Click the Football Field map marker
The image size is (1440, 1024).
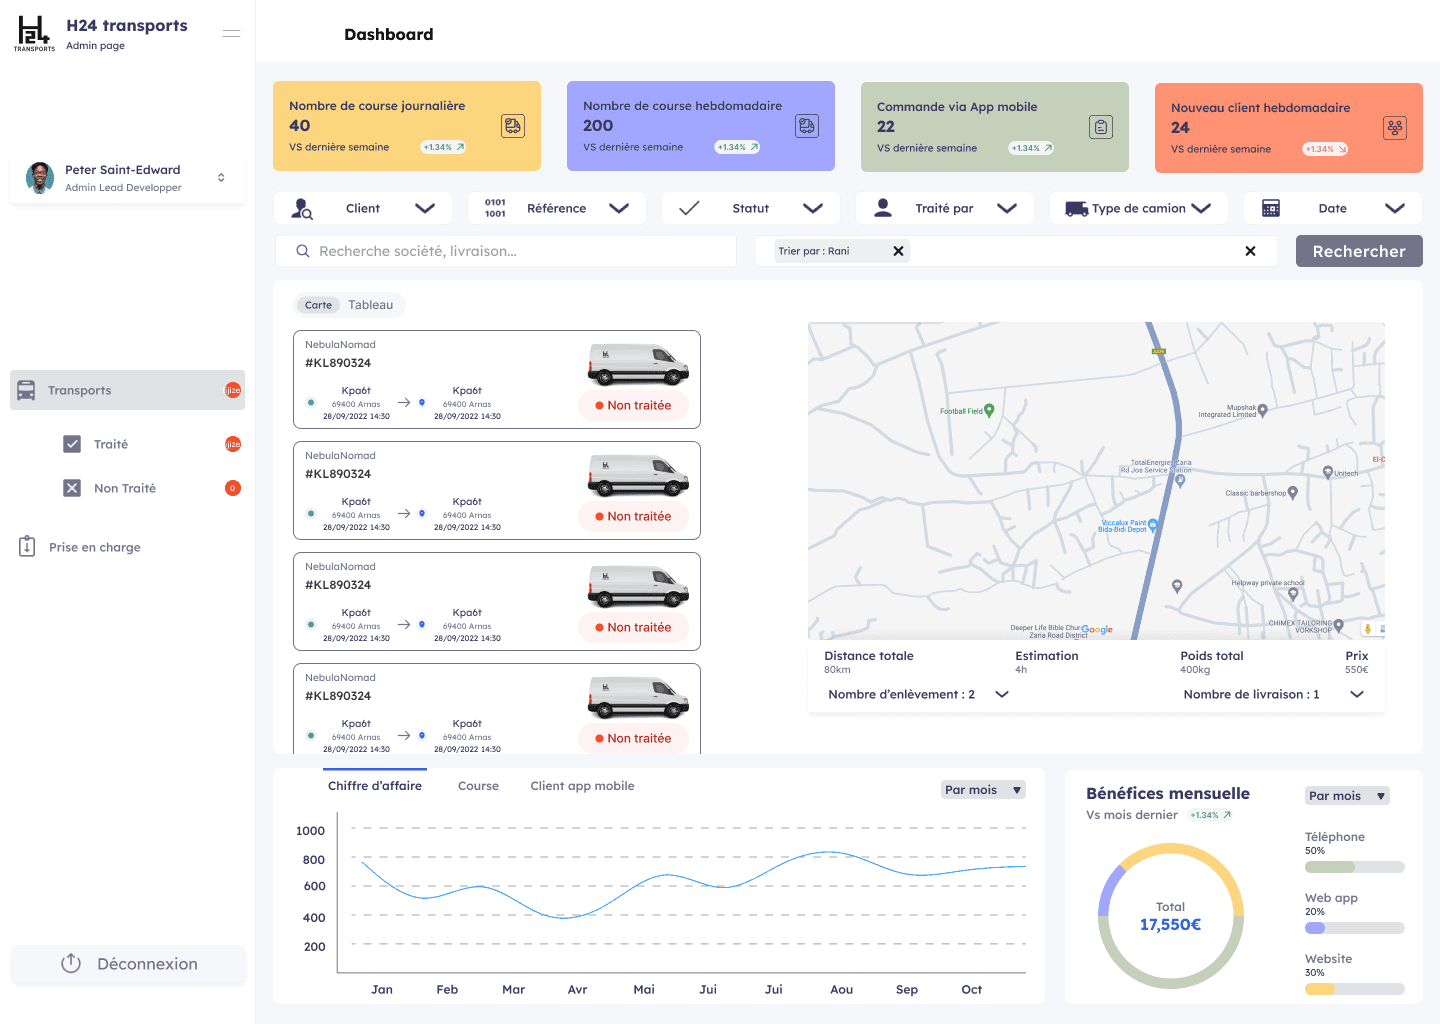(x=989, y=409)
